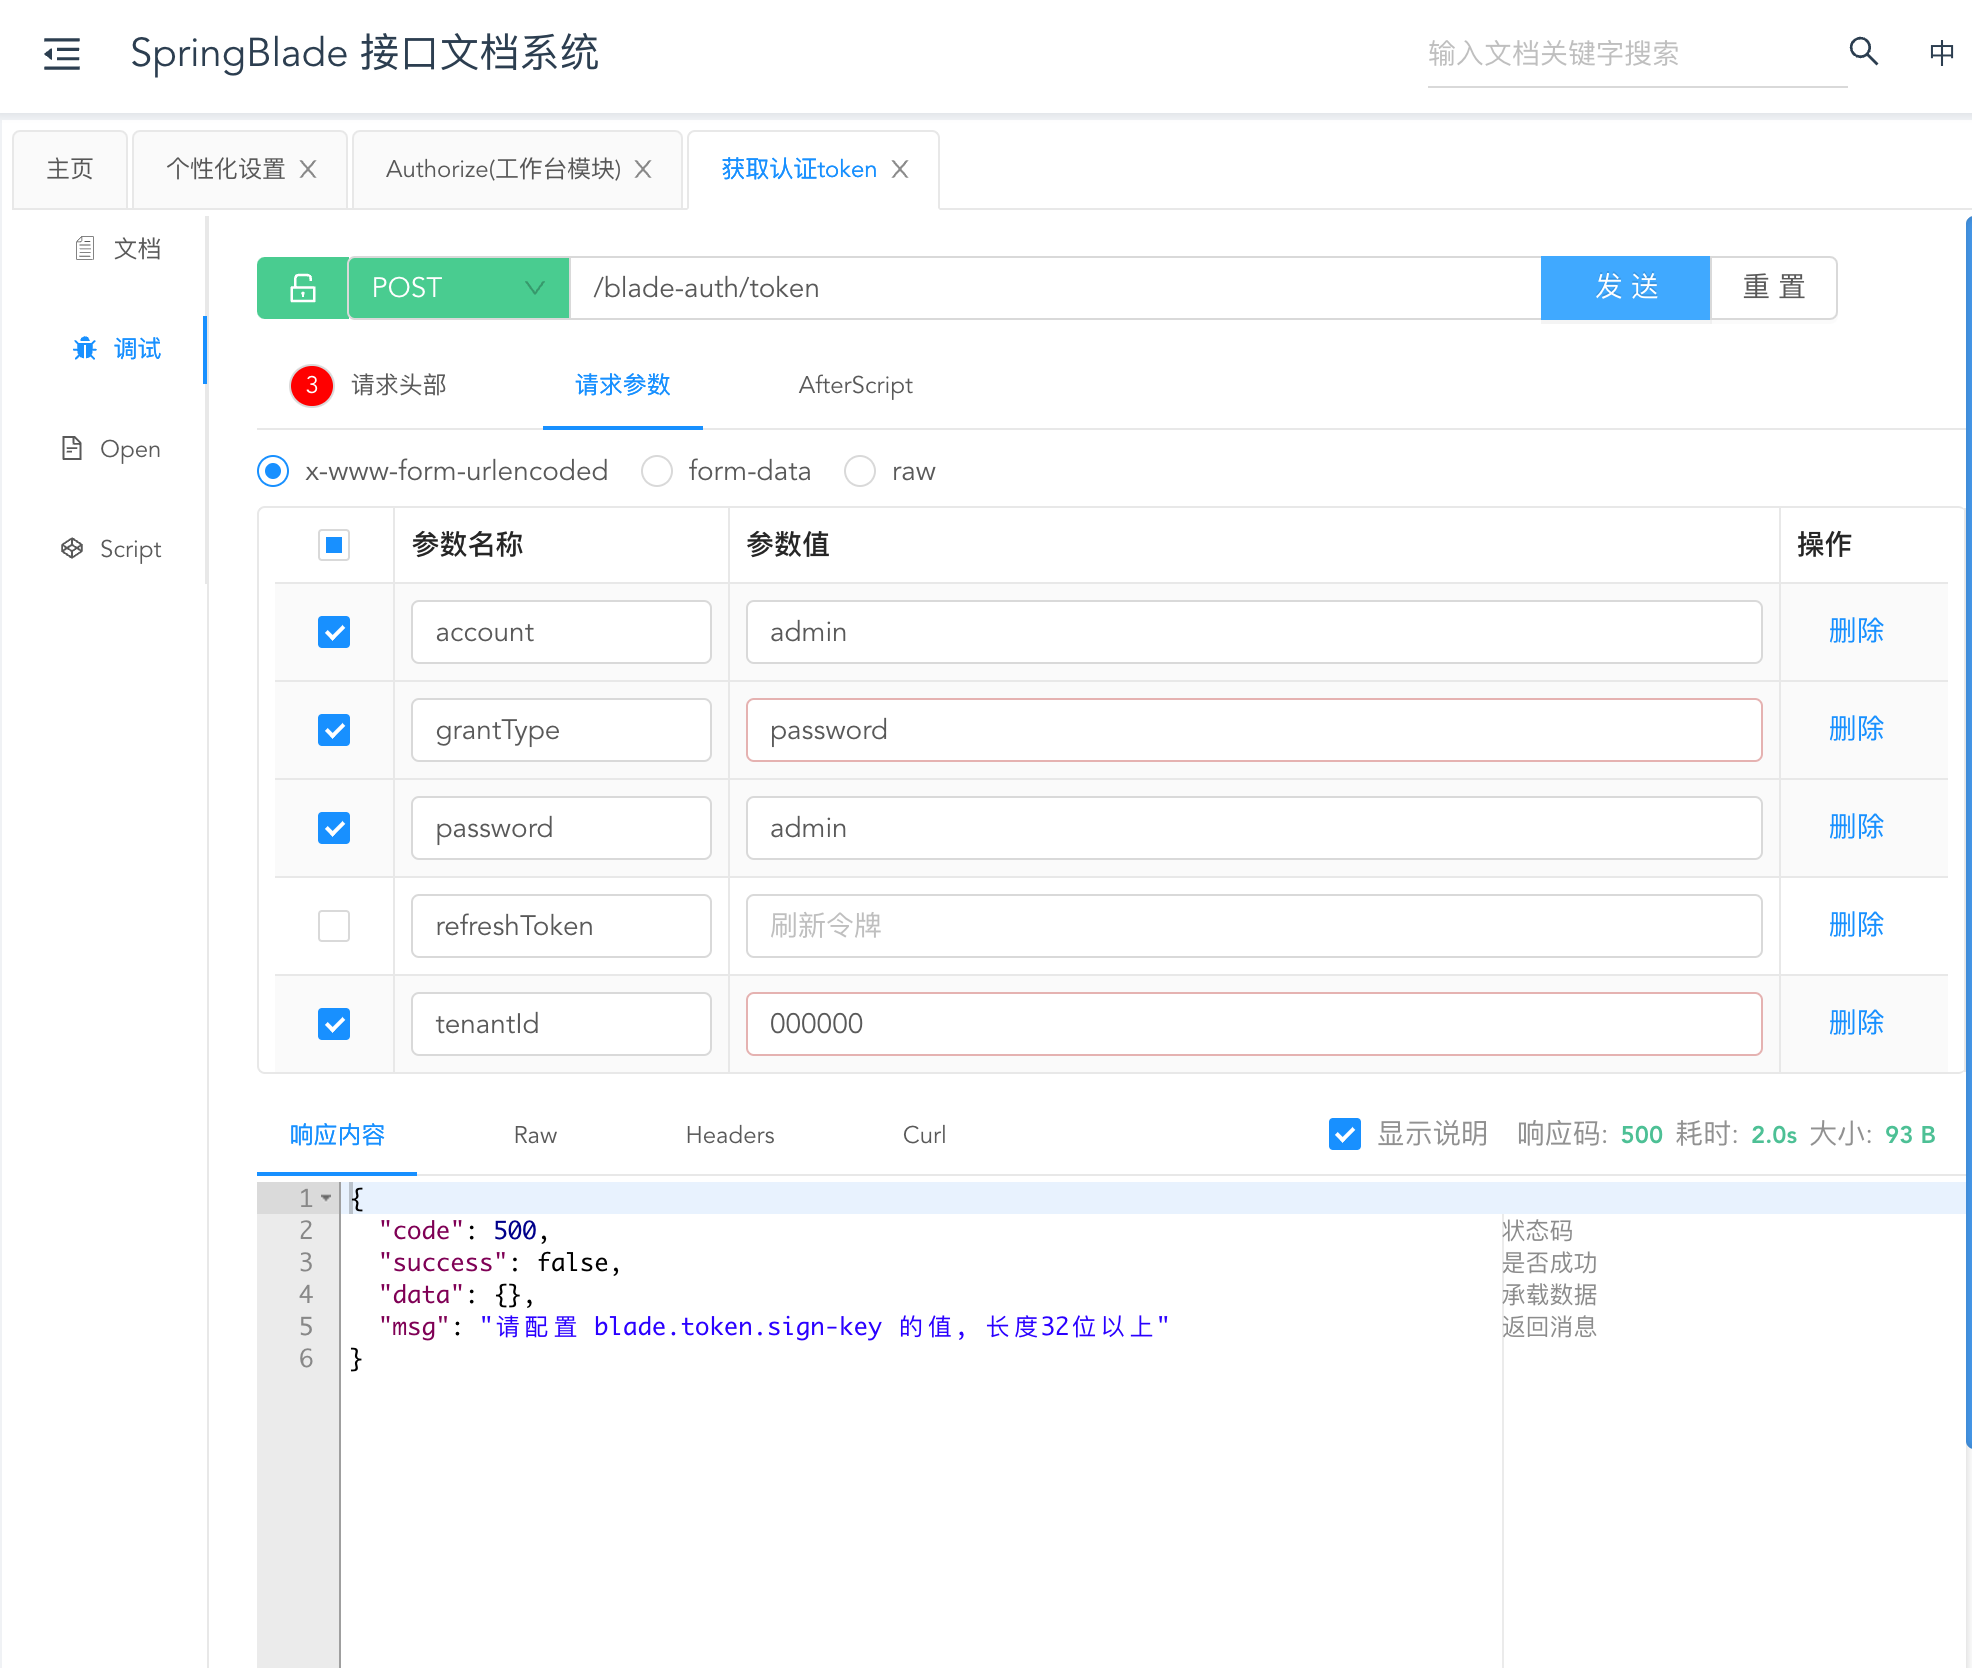Image resolution: width=1972 pixels, height=1668 pixels.
Task: Click the green unlock icon
Action: coord(303,288)
